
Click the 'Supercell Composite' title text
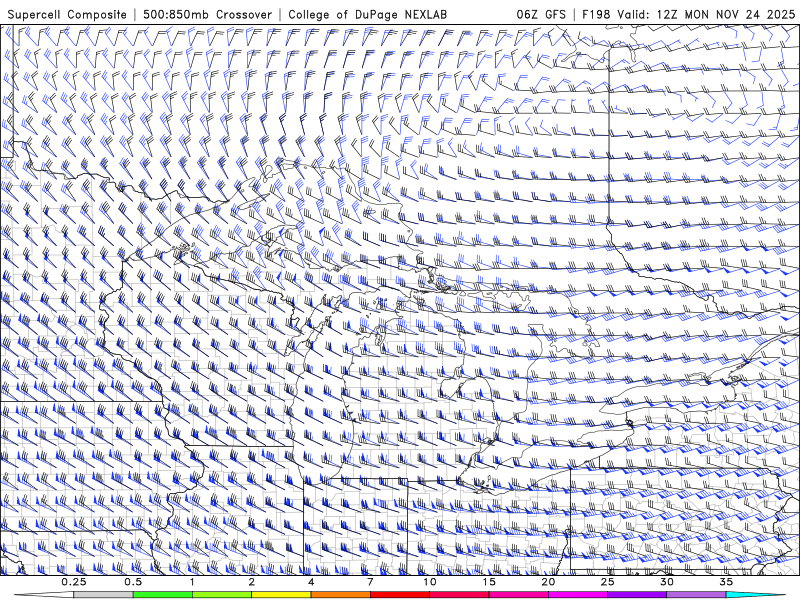pyautogui.click(x=67, y=14)
